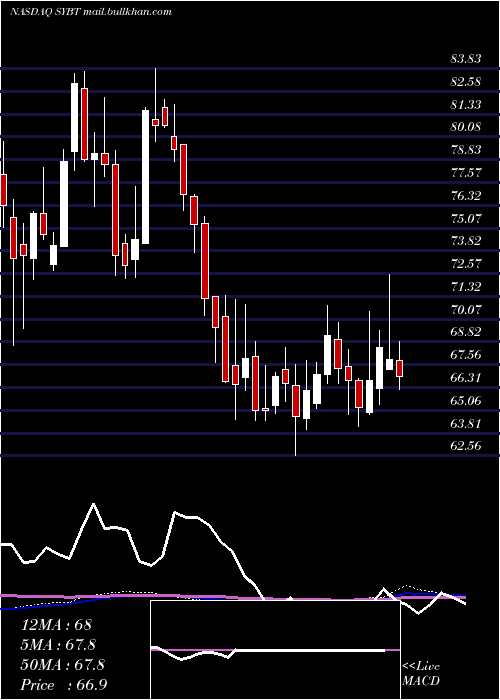Click the 73.82 price axis label
The width and height of the screenshot is (500, 700).
[466, 241]
